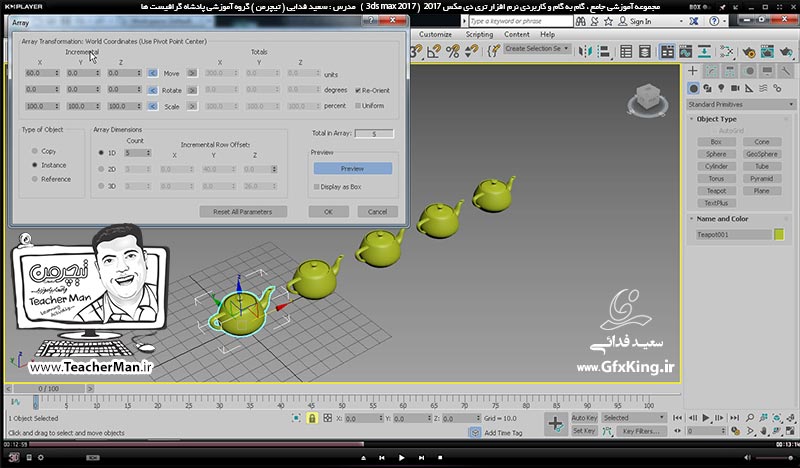Toggle the ribbon display icon
Screen dimensions: 800x468
[x=667, y=51]
